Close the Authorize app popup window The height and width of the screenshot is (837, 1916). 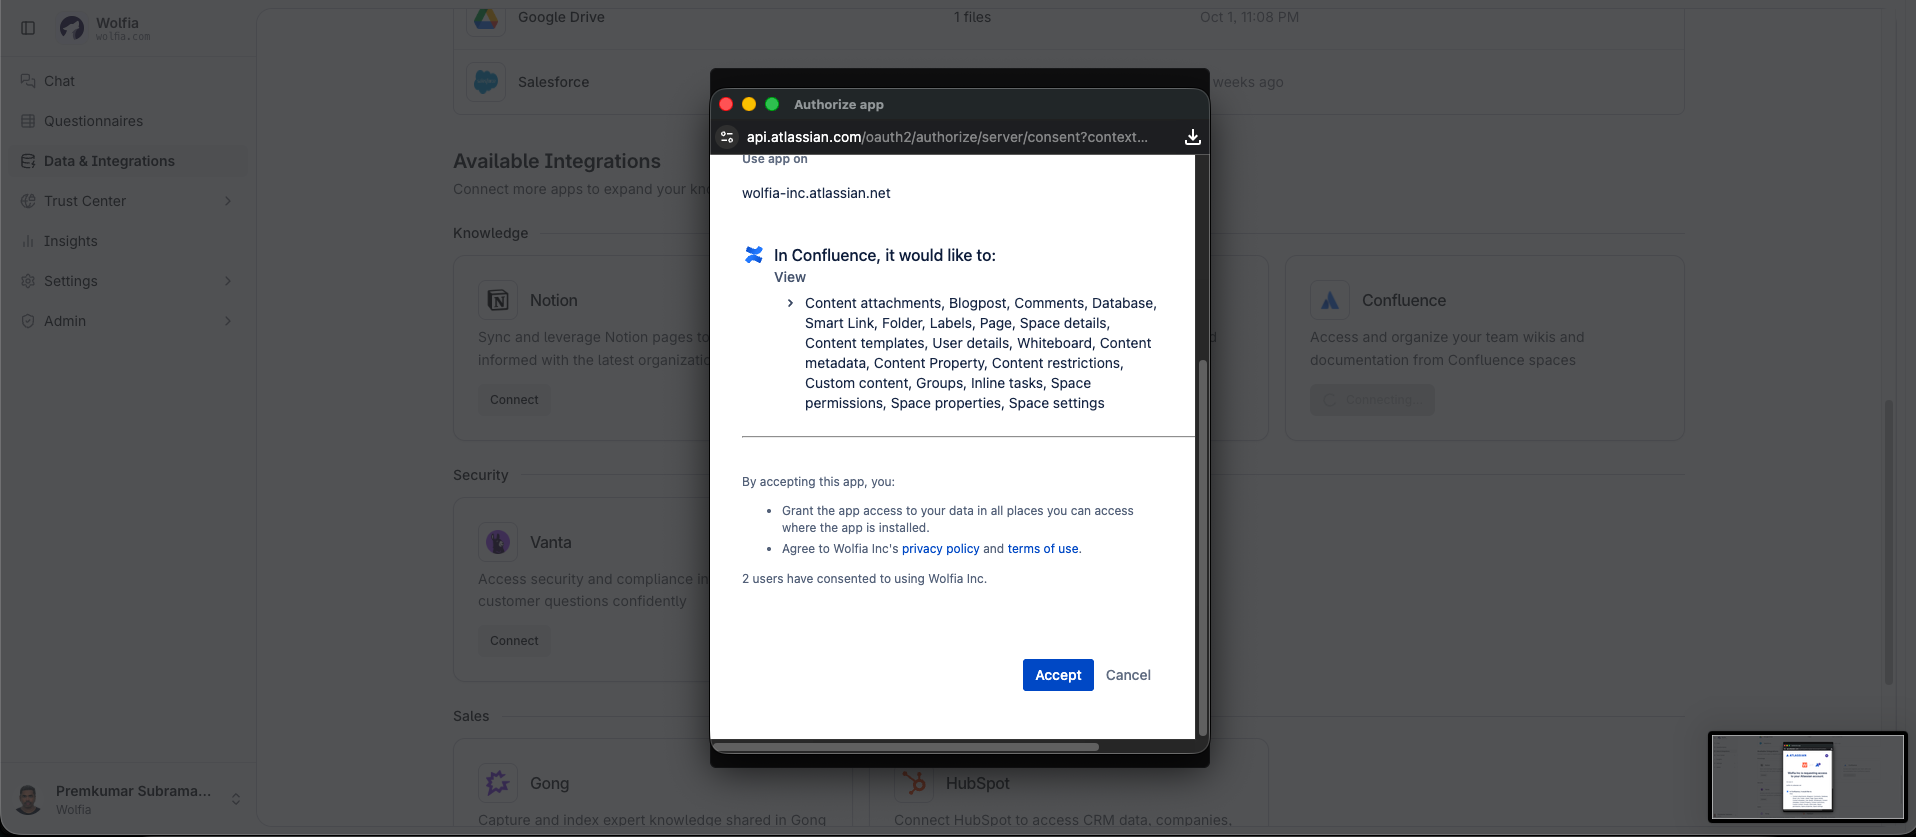point(726,104)
